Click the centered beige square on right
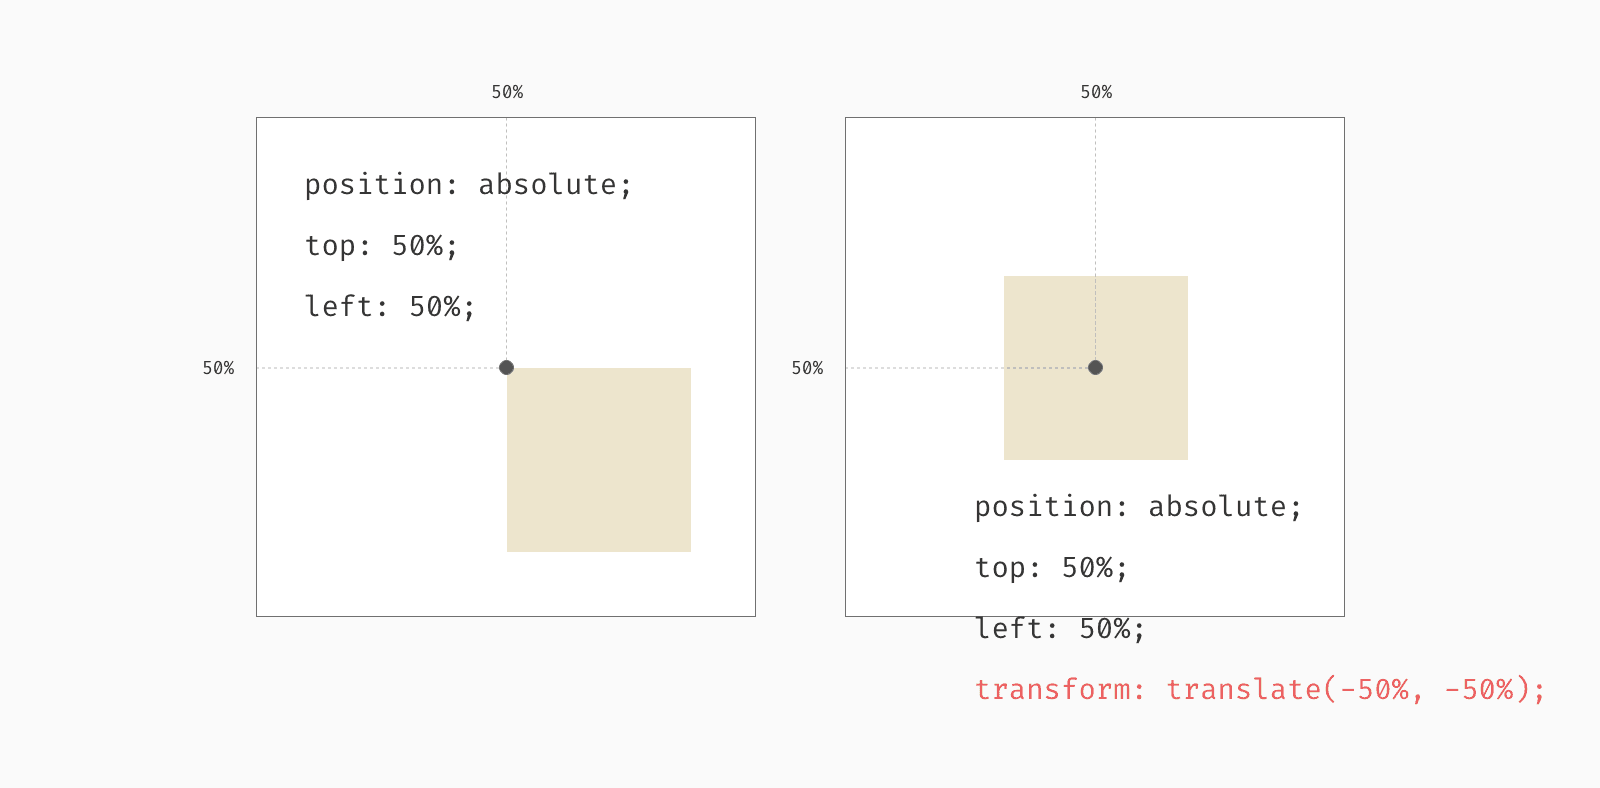Viewport: 1600px width, 788px height. click(1096, 368)
